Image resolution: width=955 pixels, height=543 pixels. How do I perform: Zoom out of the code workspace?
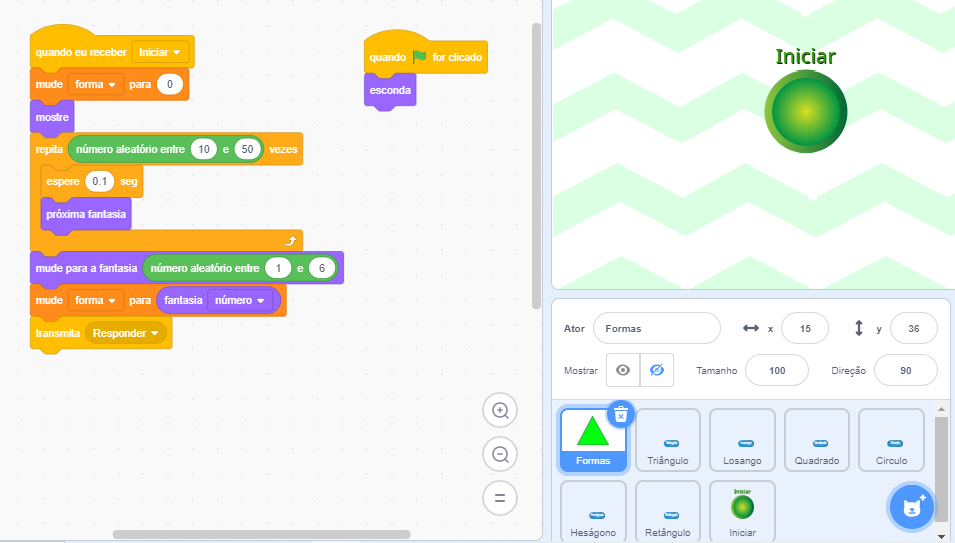(500, 454)
